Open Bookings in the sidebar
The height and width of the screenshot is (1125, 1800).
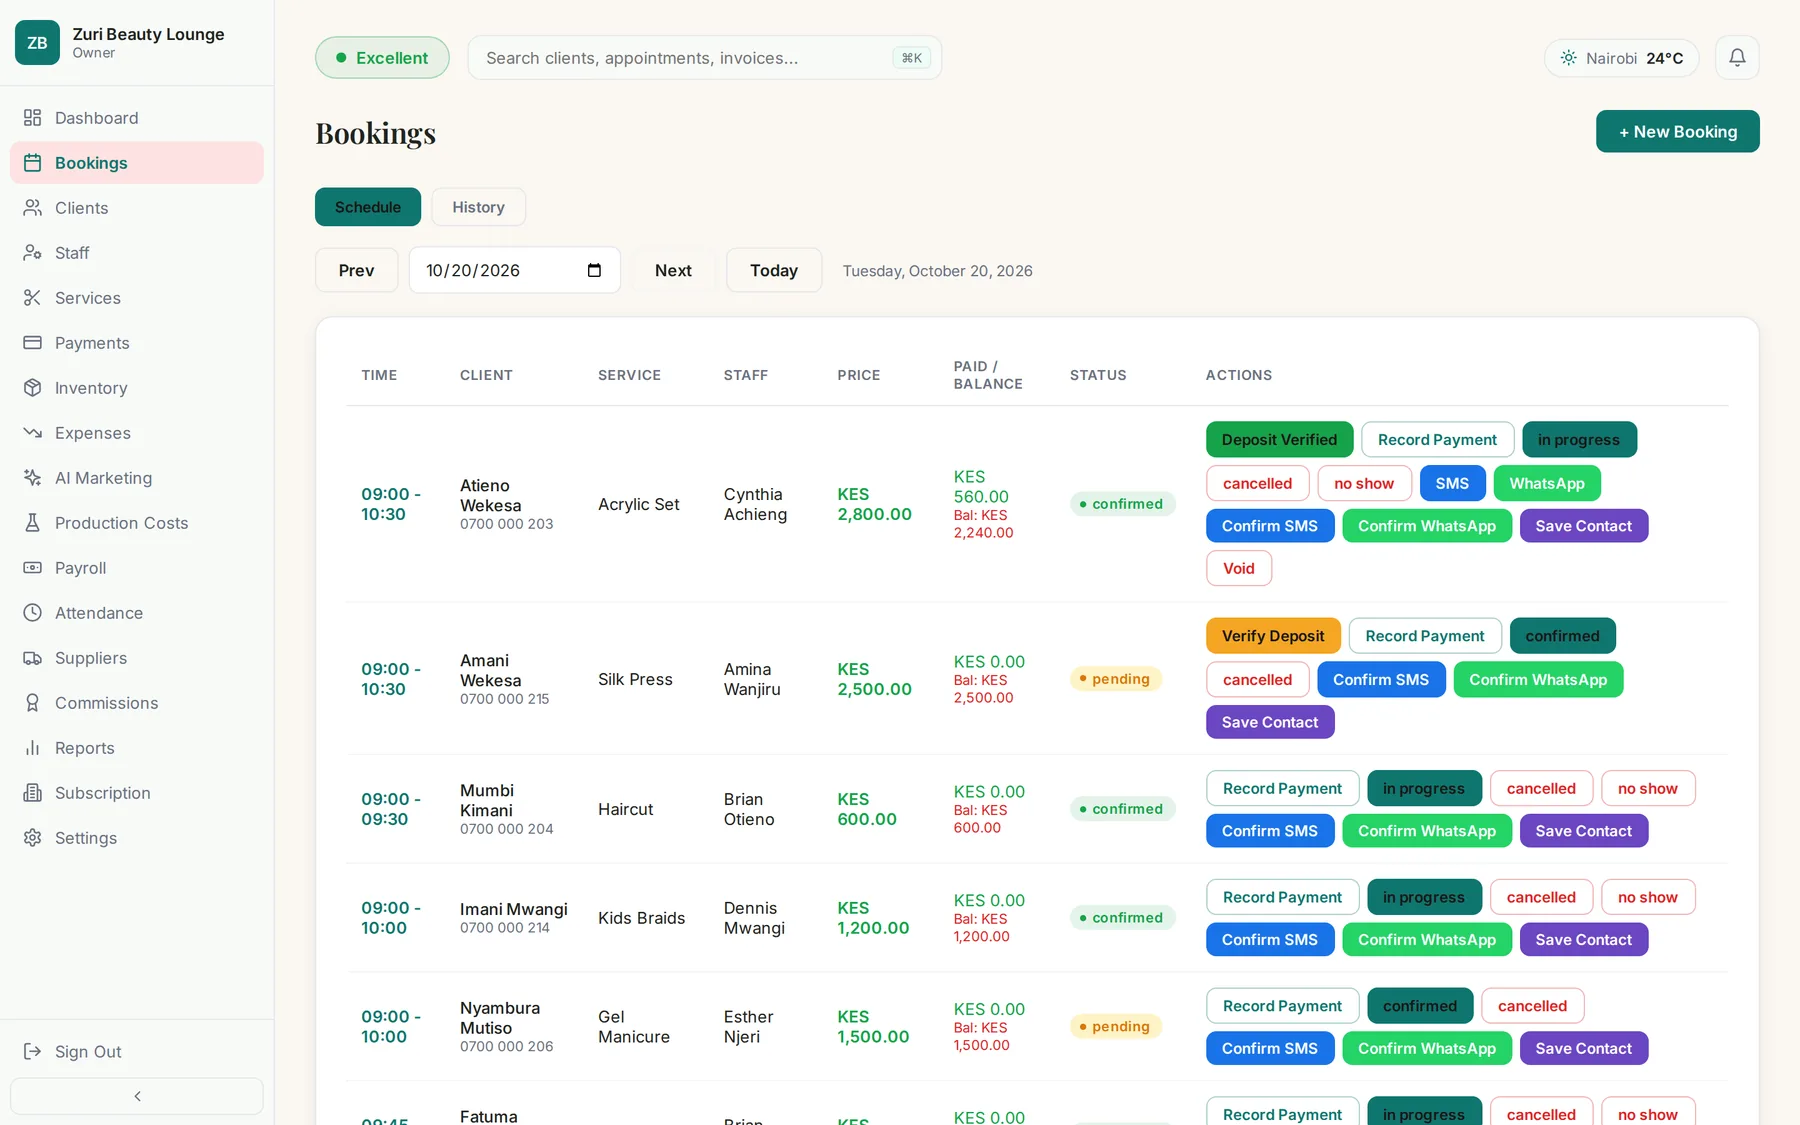point(137,163)
